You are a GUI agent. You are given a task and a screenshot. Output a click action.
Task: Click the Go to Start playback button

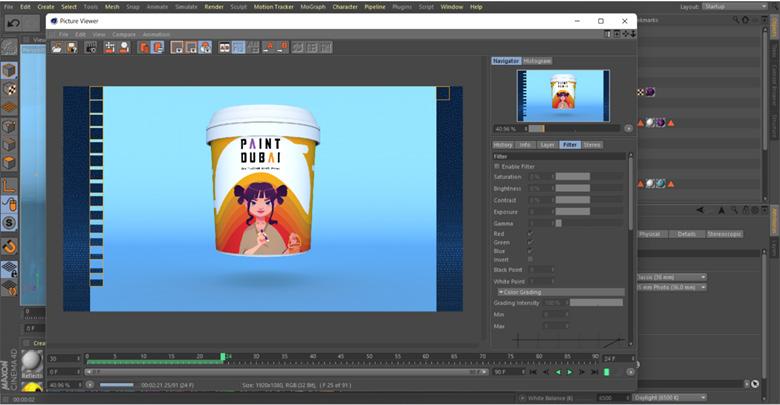click(533, 372)
